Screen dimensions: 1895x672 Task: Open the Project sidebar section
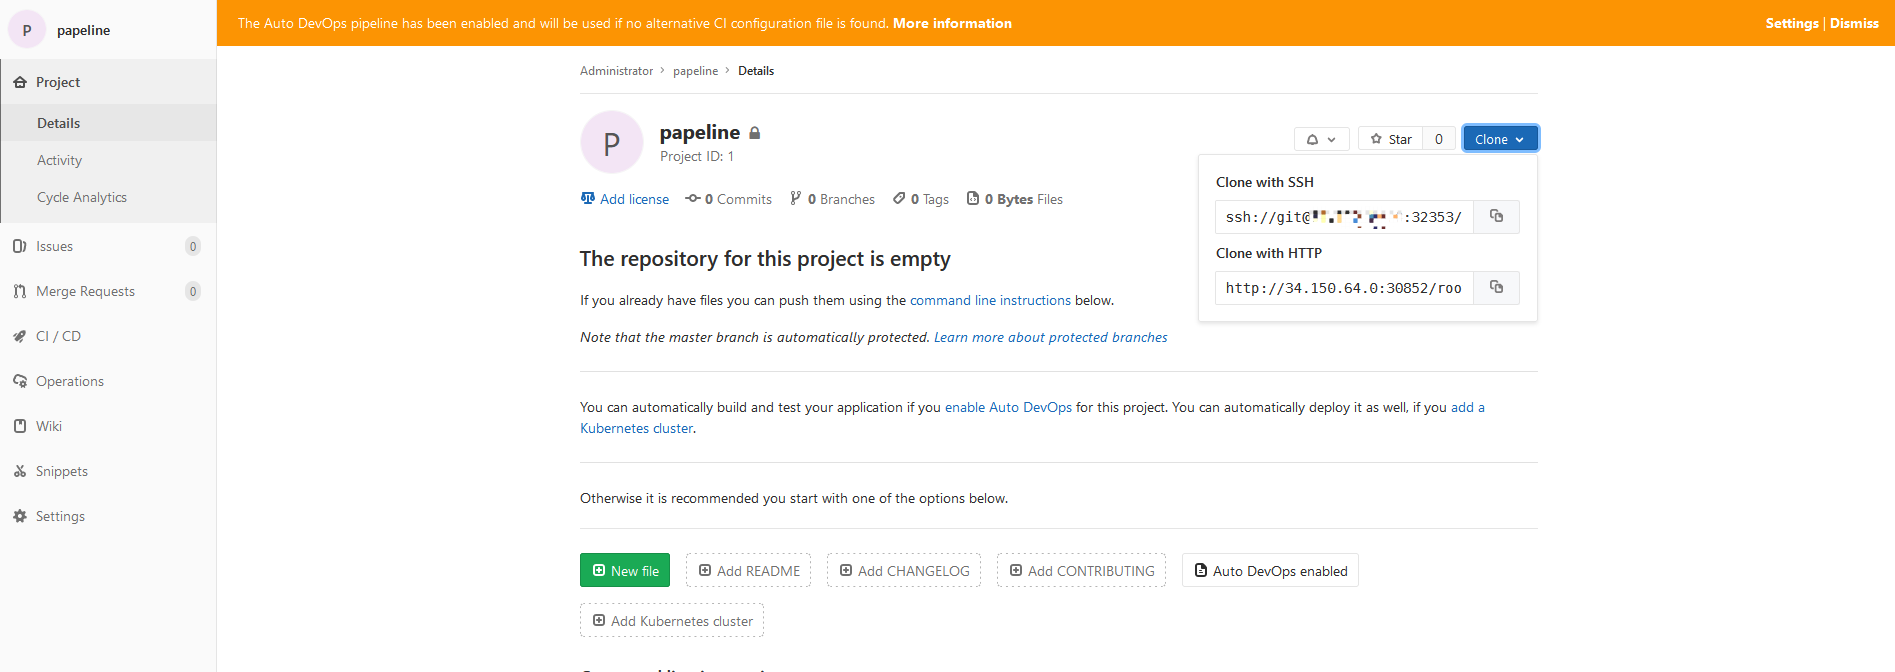point(108,82)
